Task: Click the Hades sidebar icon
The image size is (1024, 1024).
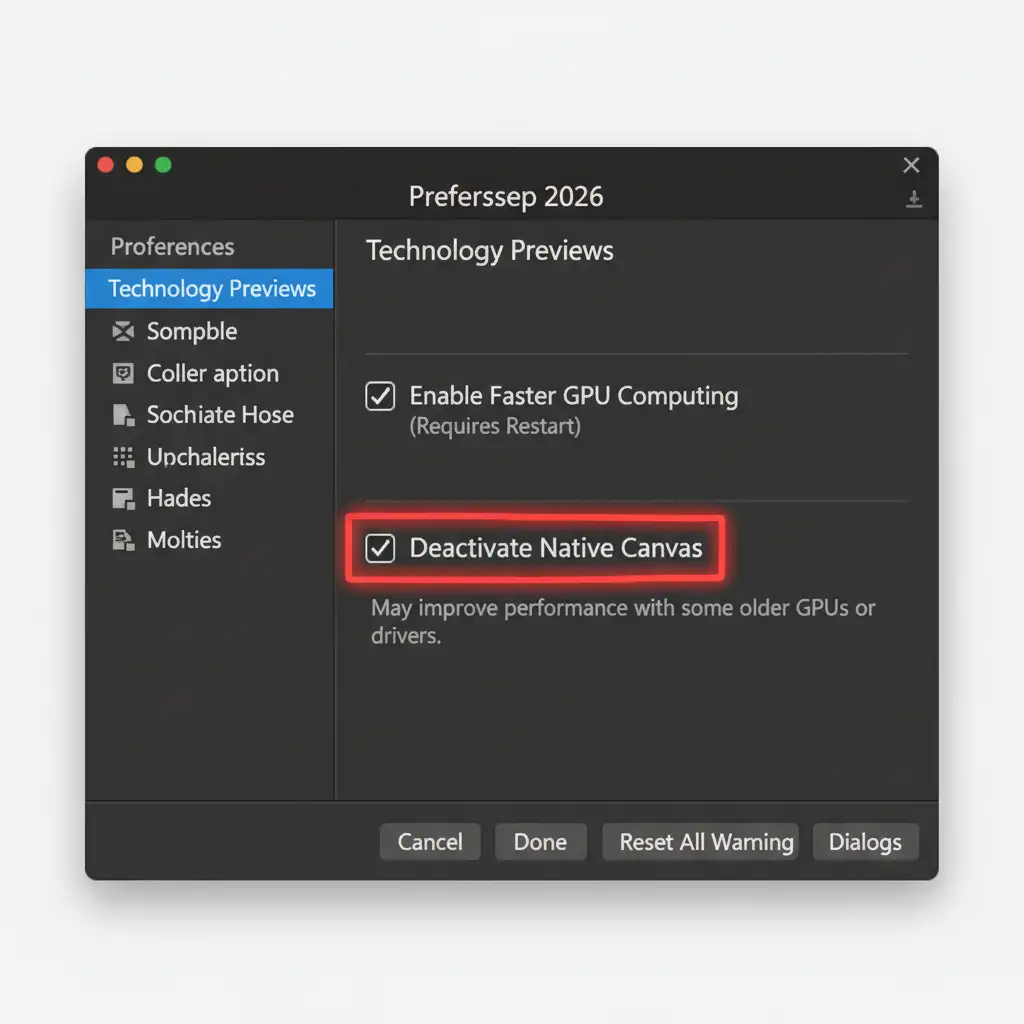Action: pos(123,498)
